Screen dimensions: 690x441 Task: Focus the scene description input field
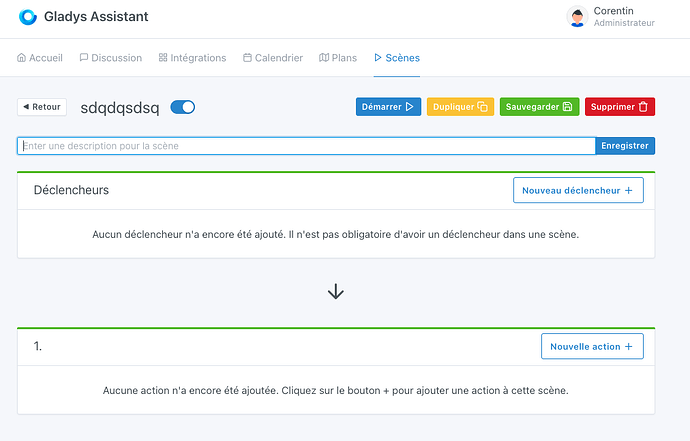pyautogui.click(x=306, y=146)
